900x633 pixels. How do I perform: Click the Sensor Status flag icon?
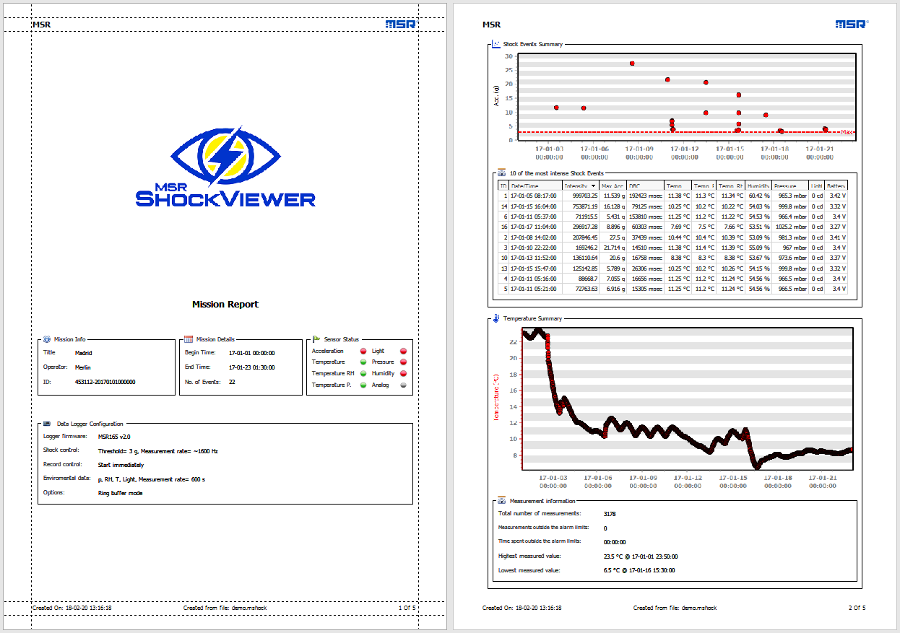pyautogui.click(x=316, y=339)
